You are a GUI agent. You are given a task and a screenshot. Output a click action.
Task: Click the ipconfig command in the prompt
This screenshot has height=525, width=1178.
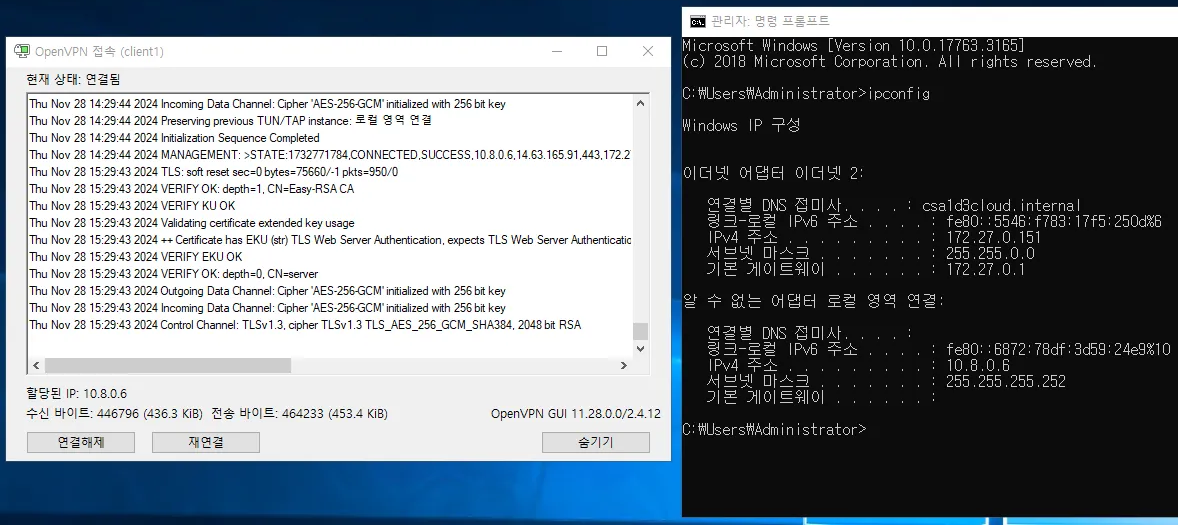[899, 94]
